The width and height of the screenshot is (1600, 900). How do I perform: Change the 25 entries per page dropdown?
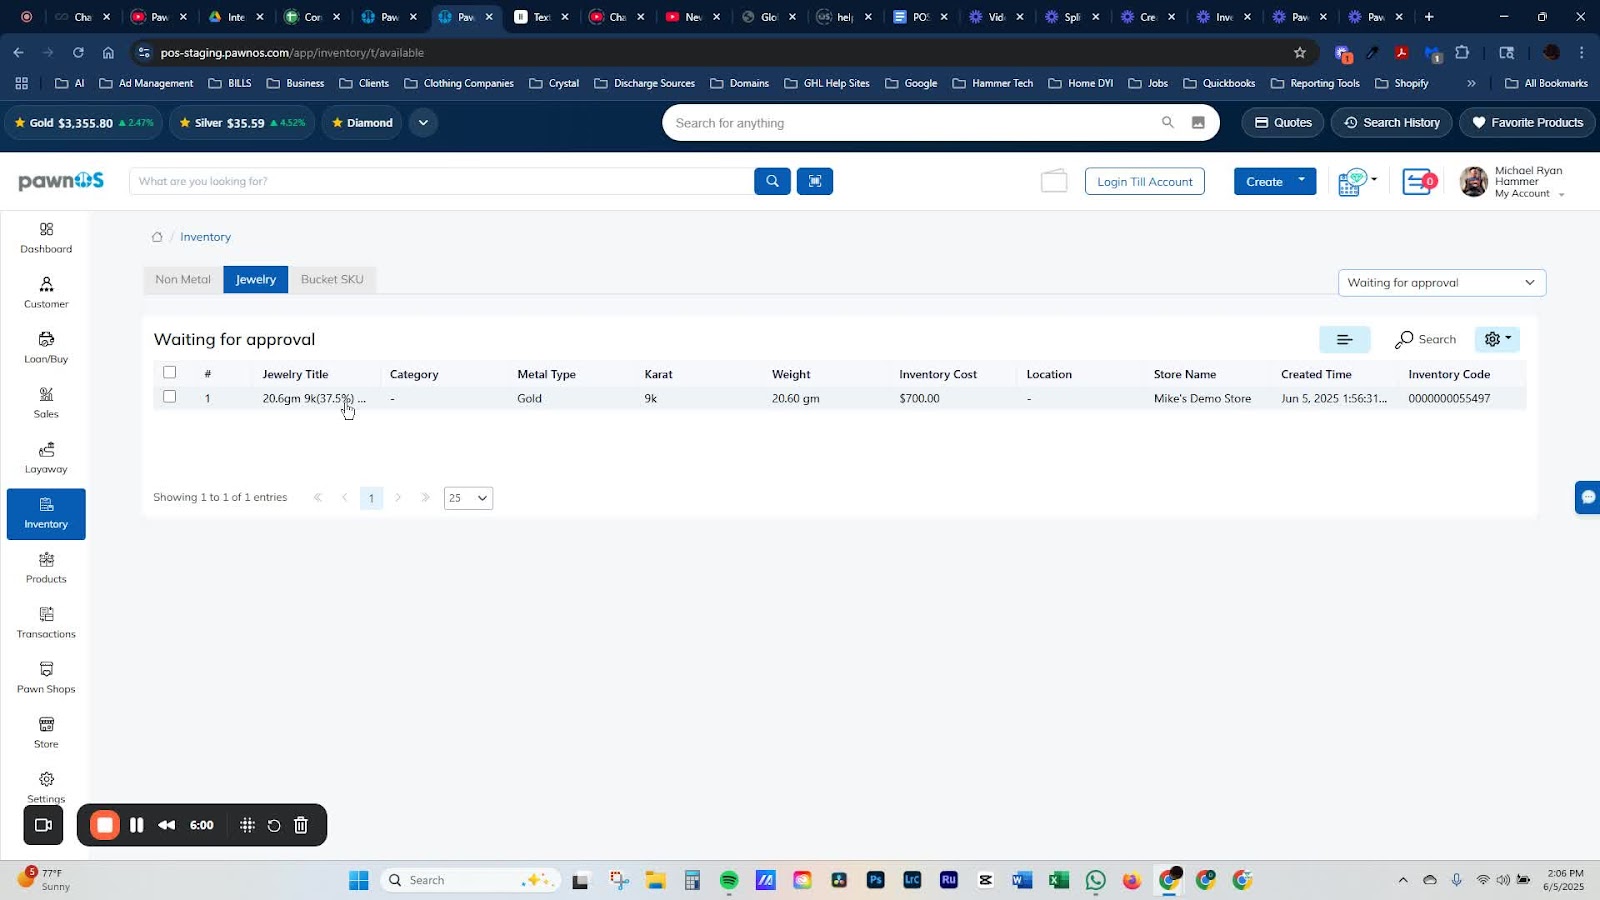click(x=468, y=498)
